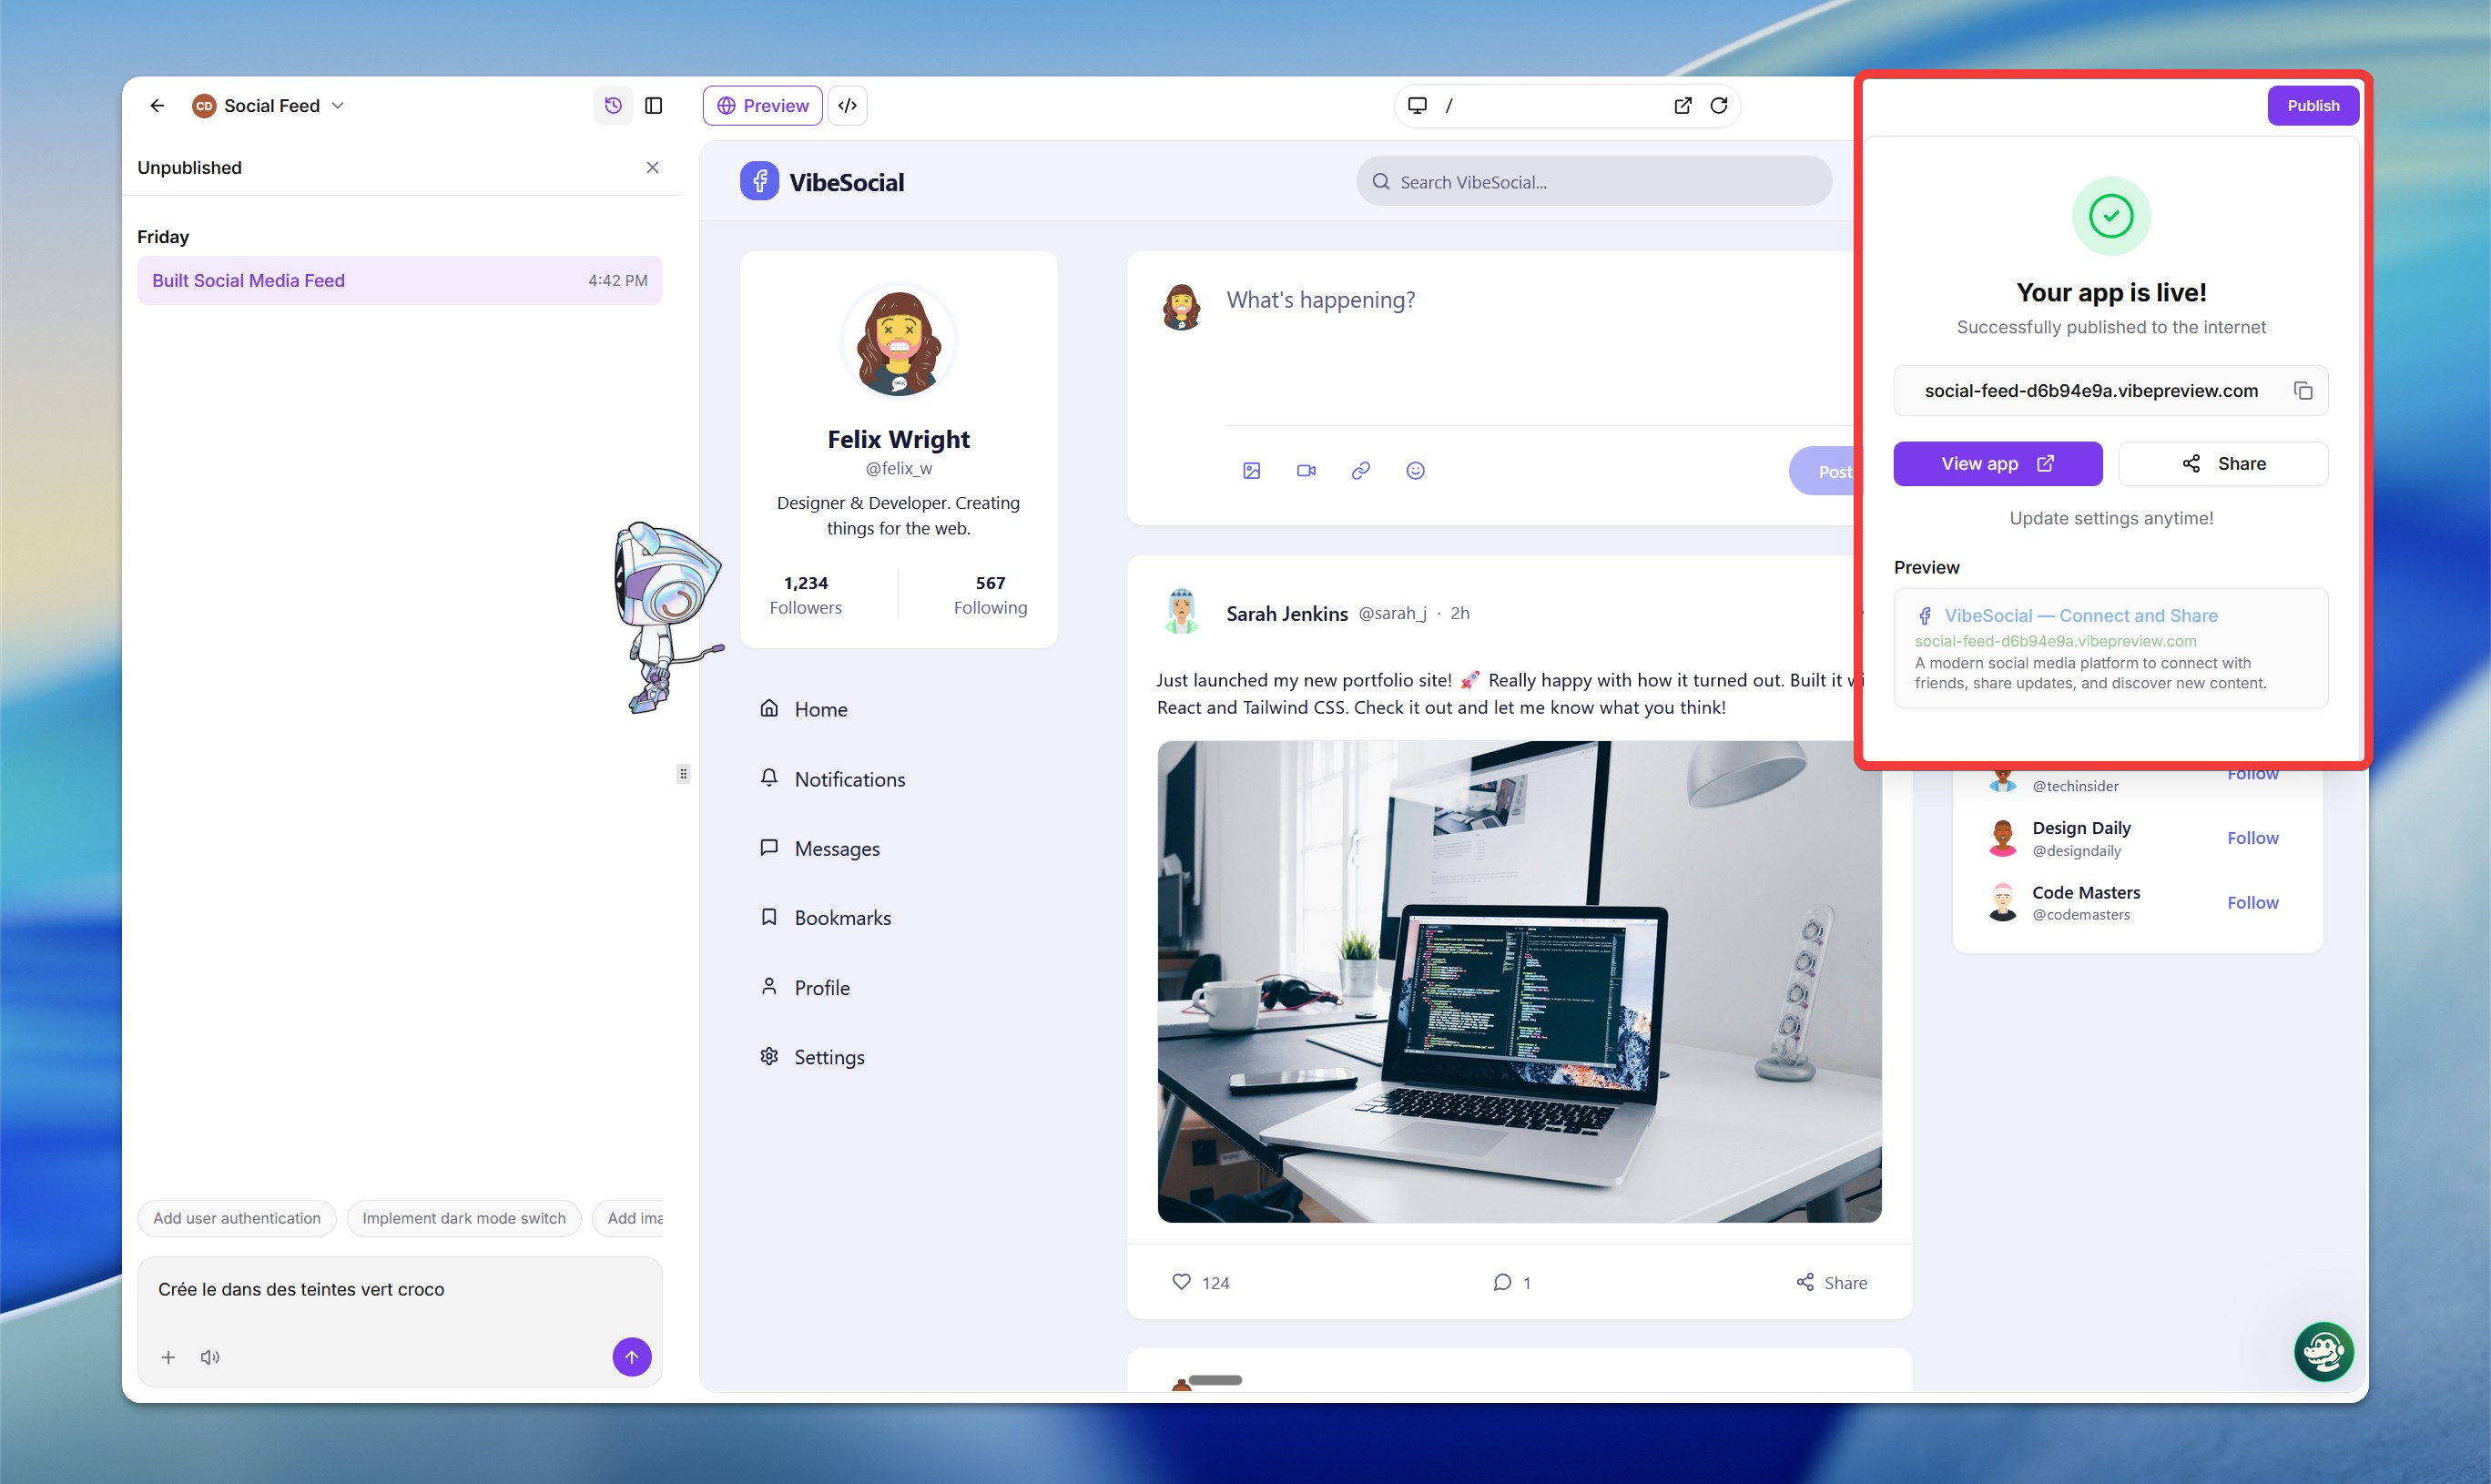Switch to the code view tab
Screen dimensions: 2491x1484
click(847, 105)
